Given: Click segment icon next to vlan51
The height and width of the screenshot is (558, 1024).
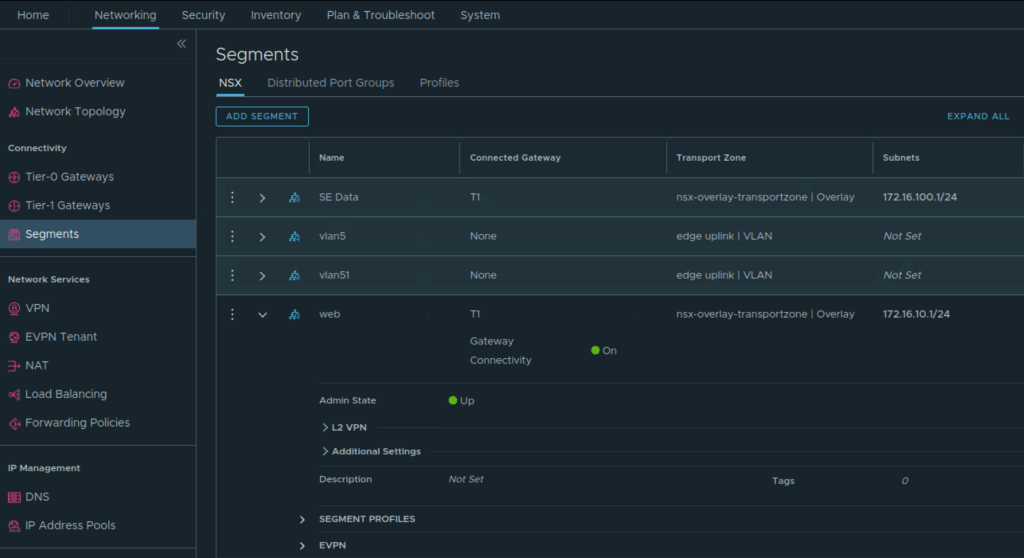Looking at the screenshot, I should tap(294, 276).
